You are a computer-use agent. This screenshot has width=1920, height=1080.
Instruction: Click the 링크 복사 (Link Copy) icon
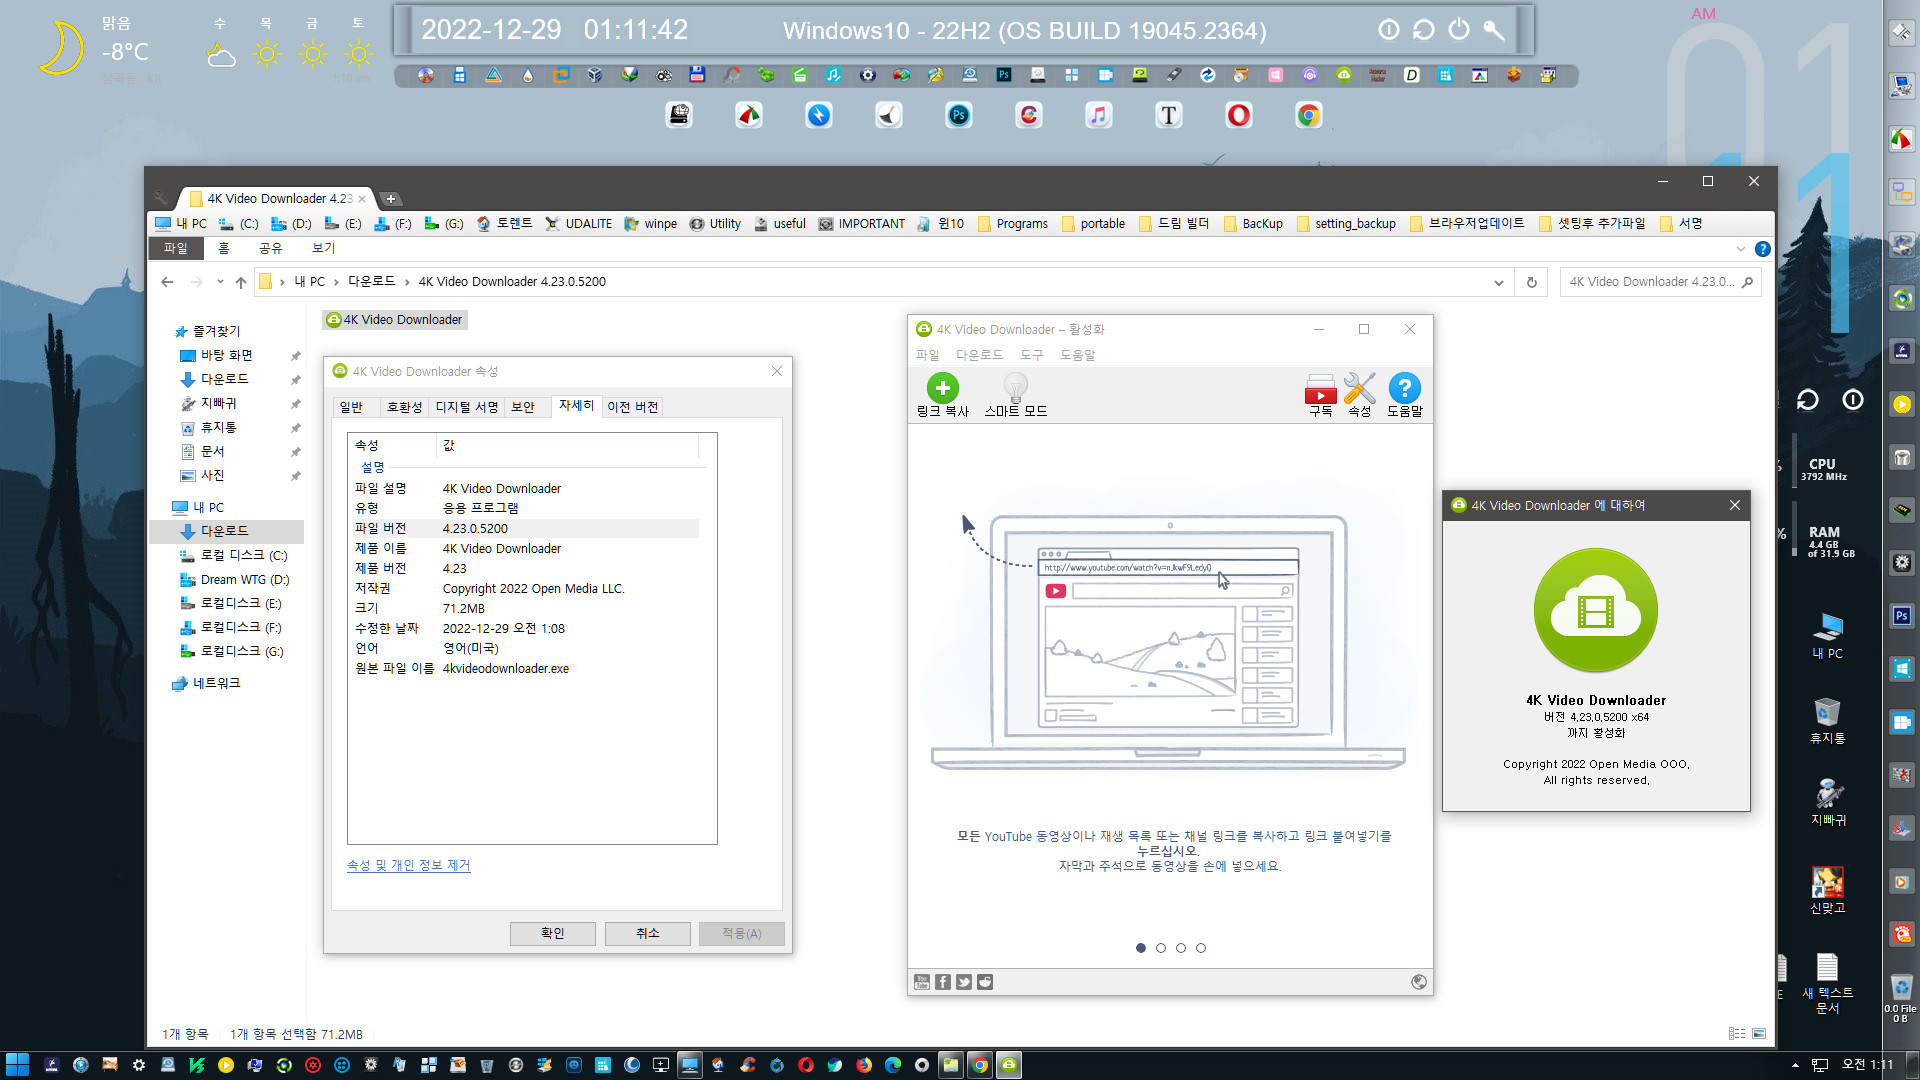(943, 389)
